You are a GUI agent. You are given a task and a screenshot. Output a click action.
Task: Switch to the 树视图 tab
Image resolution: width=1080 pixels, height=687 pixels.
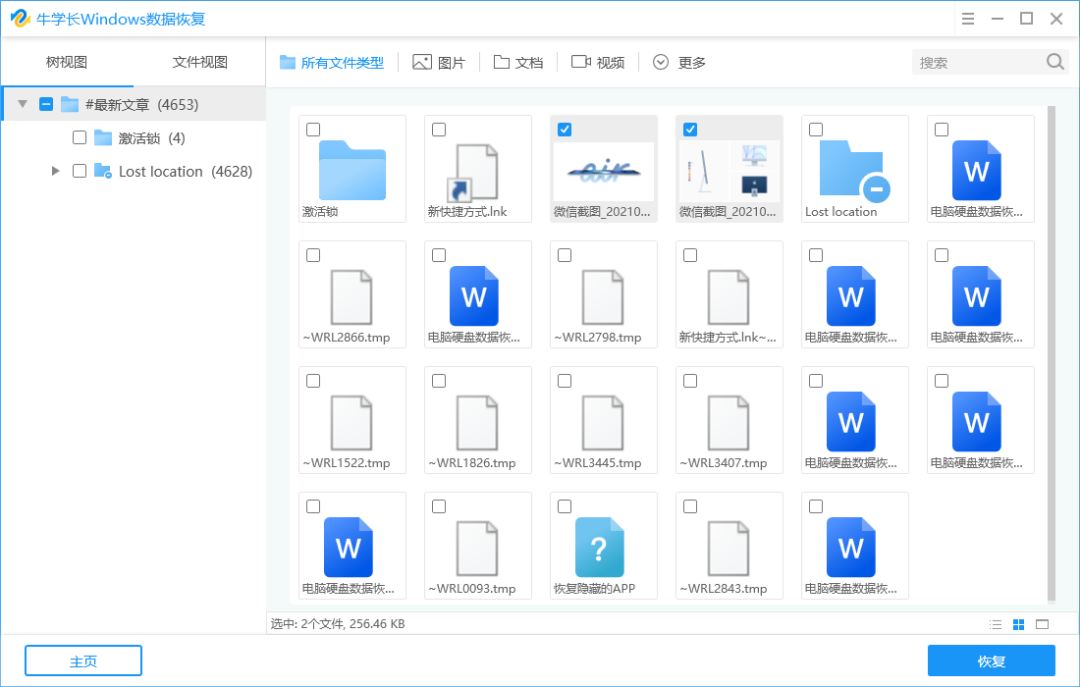tap(67, 61)
